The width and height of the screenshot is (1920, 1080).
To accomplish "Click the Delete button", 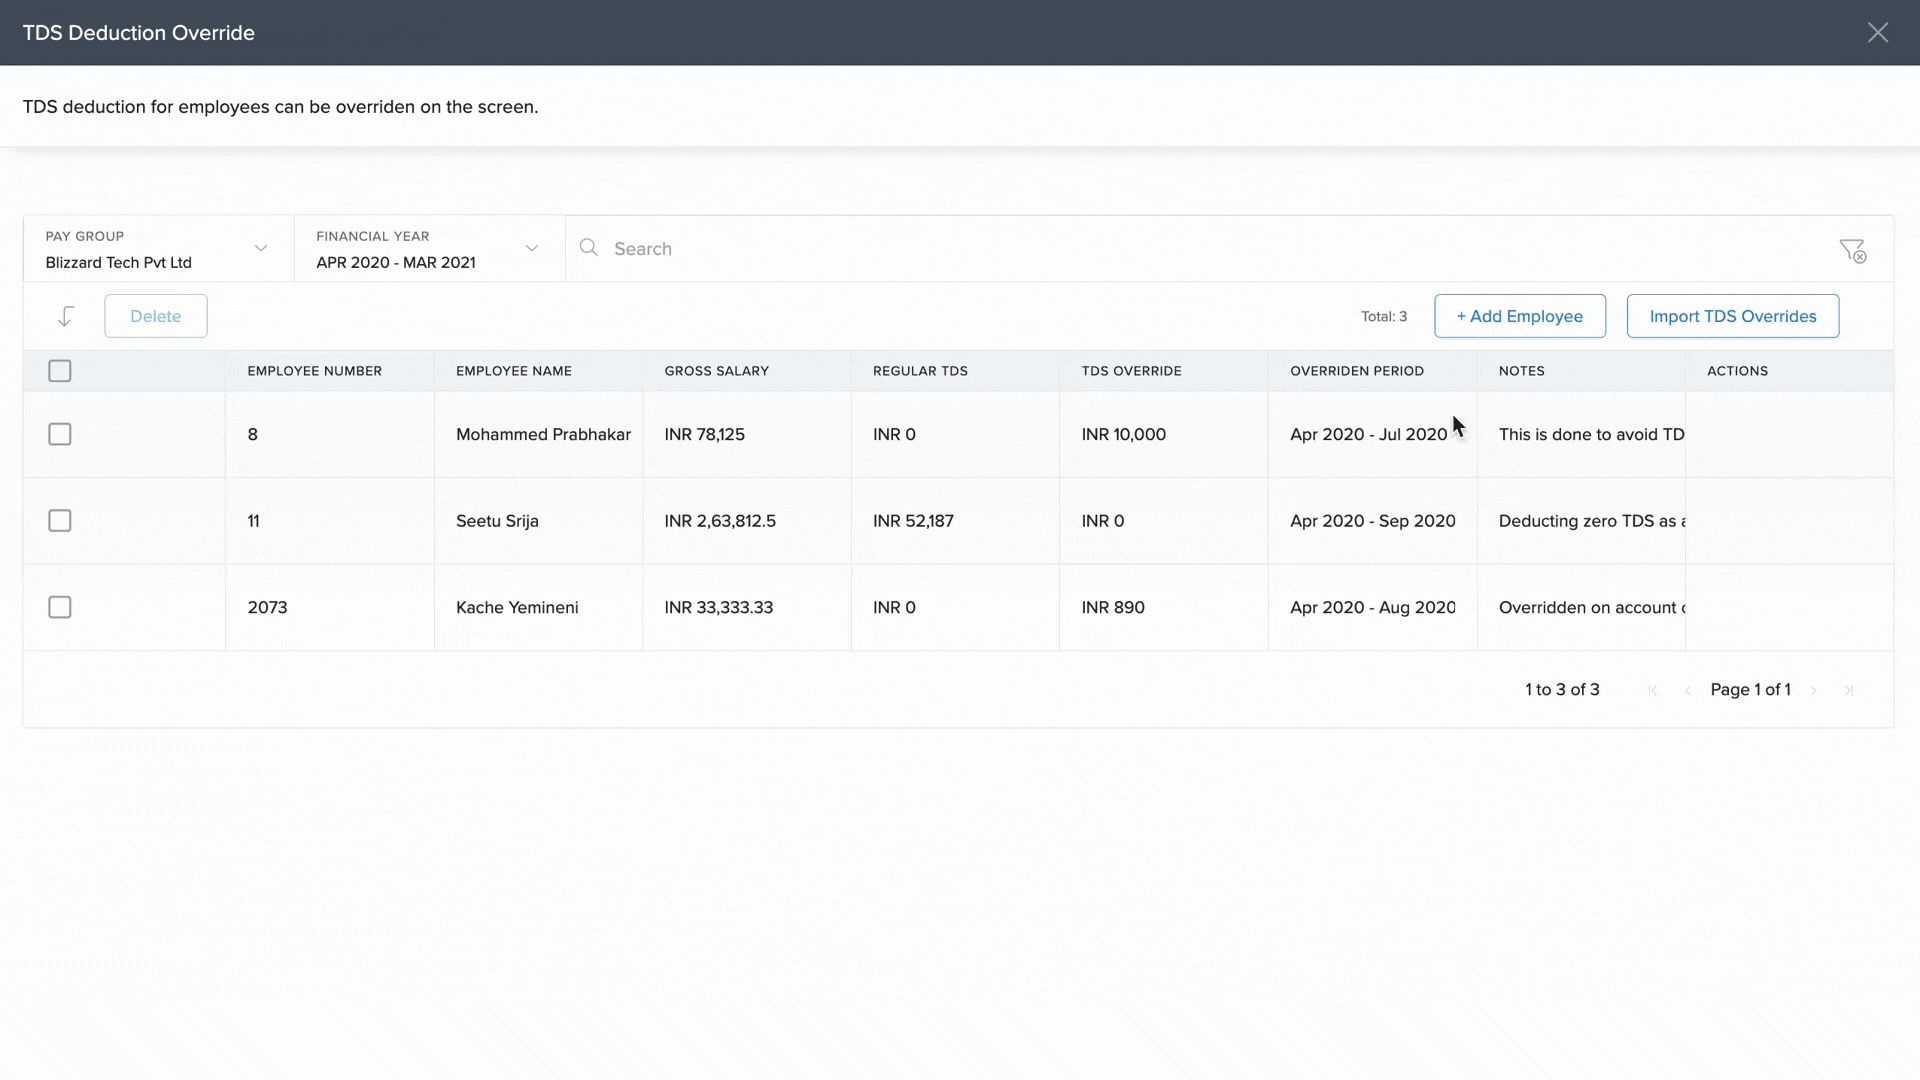I will click(x=156, y=316).
